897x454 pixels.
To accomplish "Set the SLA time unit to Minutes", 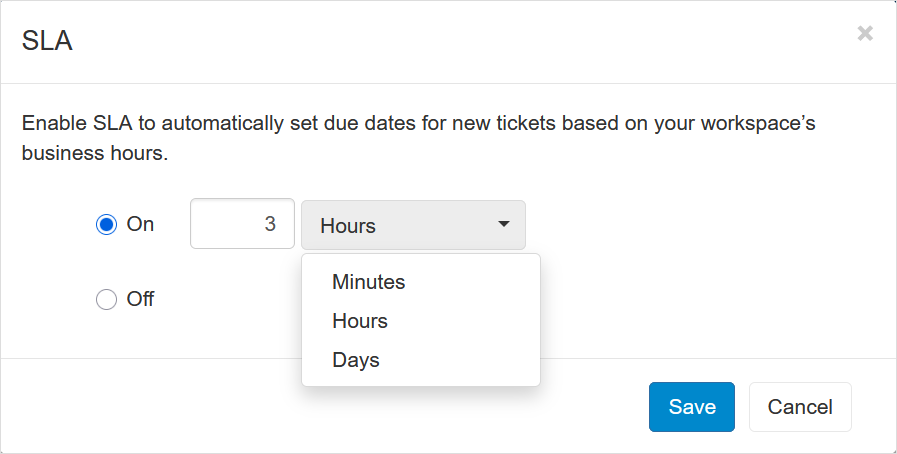I will click(369, 282).
